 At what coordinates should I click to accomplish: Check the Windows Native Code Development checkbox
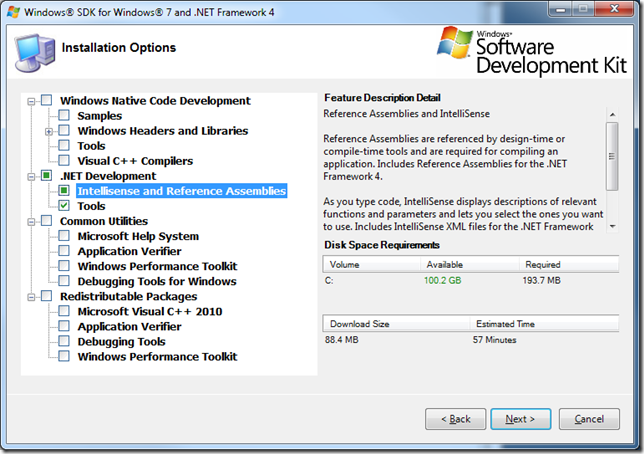tap(46, 100)
